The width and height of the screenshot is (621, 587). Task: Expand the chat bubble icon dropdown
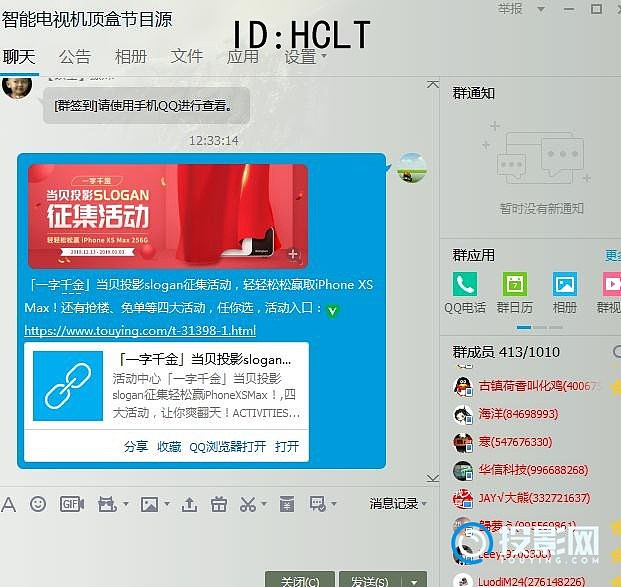334,504
